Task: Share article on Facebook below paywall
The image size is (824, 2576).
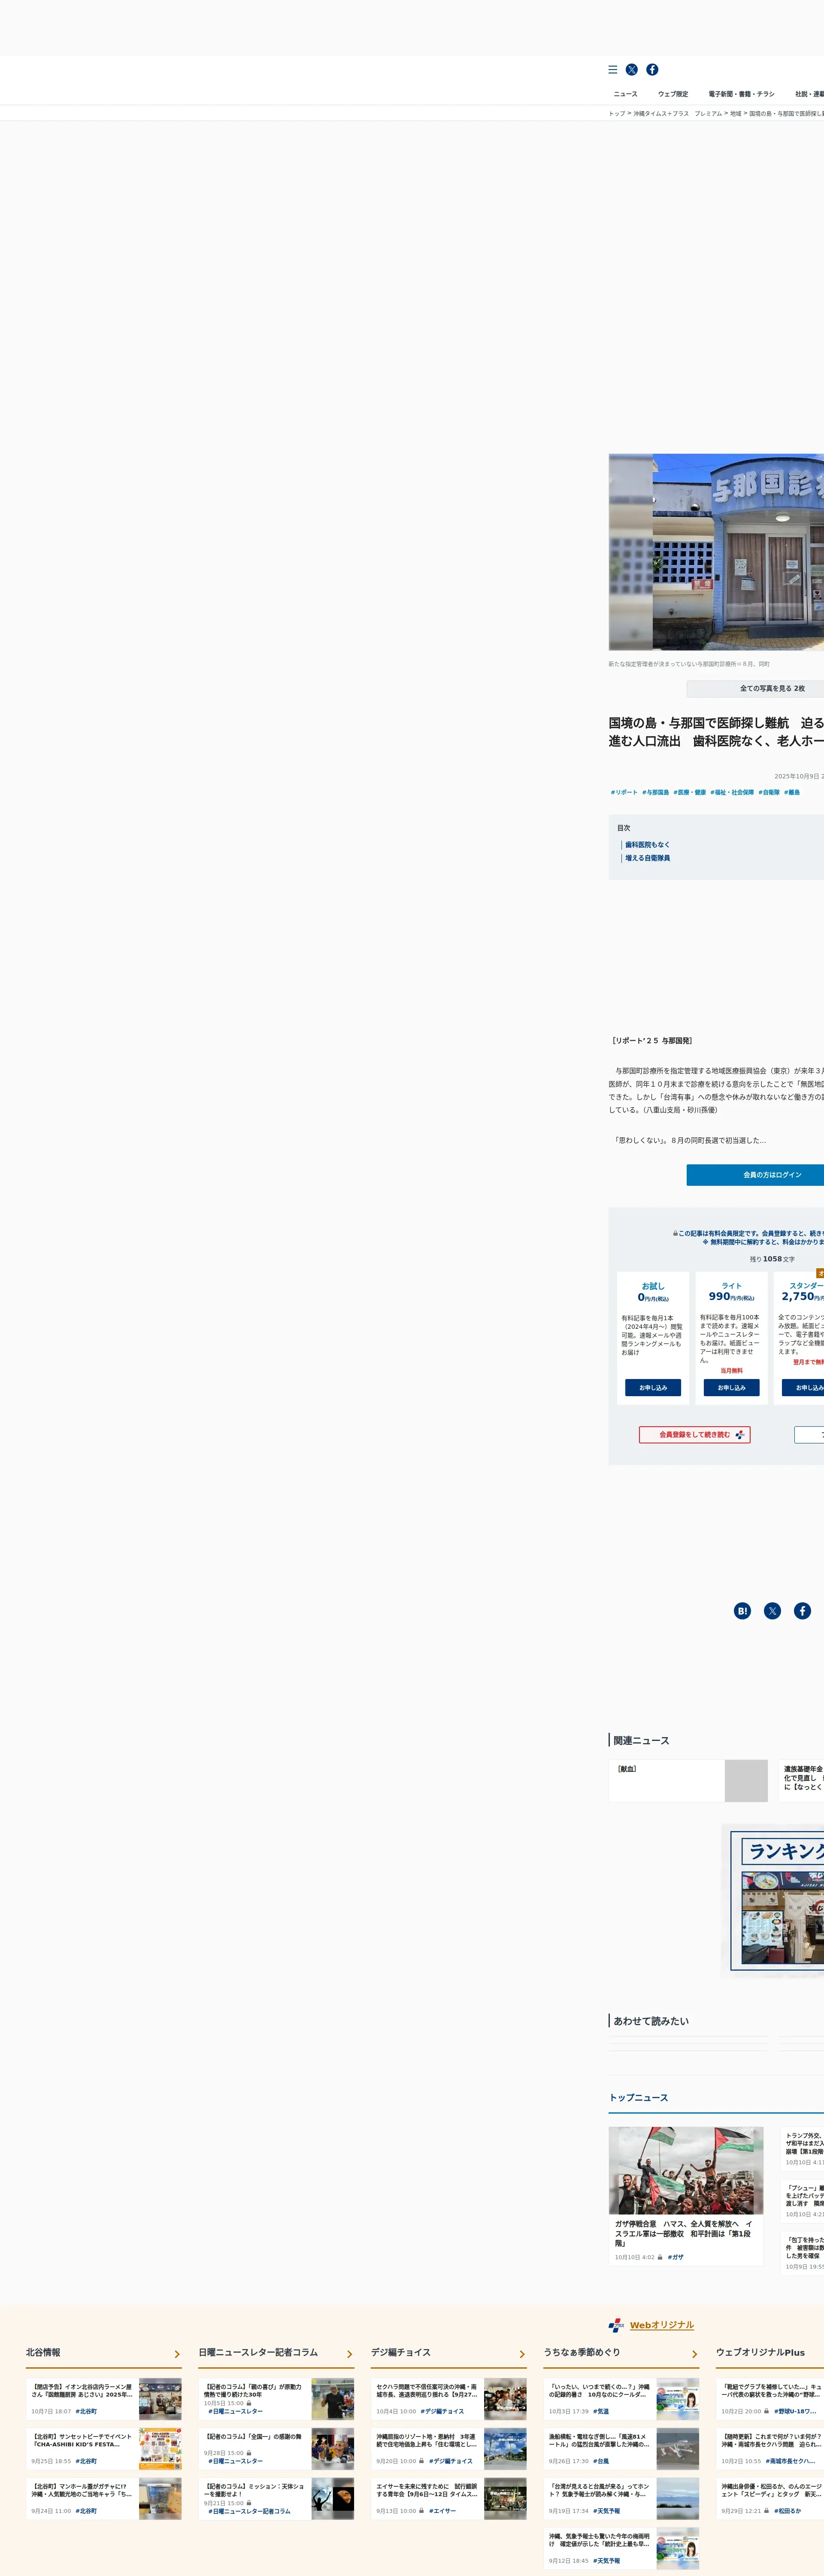Action: pos(802,1611)
